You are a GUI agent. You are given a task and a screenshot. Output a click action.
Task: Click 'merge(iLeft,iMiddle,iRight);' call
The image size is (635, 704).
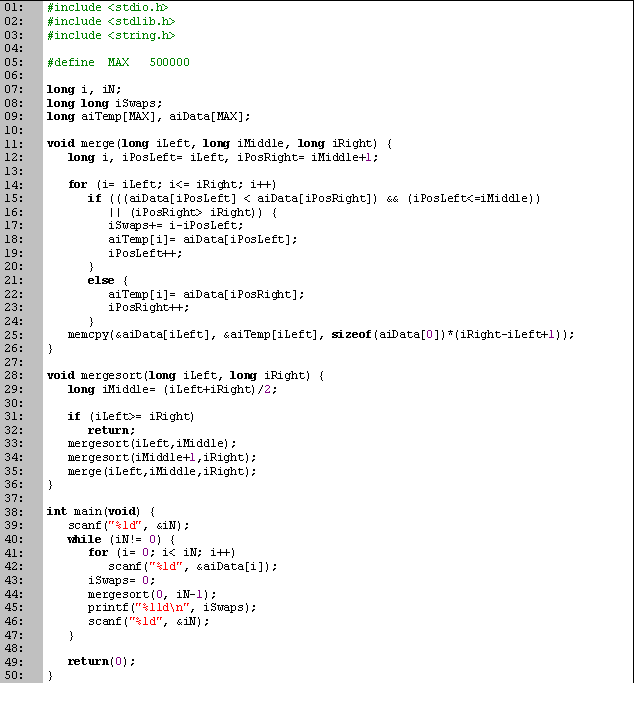pyautogui.click(x=162, y=471)
